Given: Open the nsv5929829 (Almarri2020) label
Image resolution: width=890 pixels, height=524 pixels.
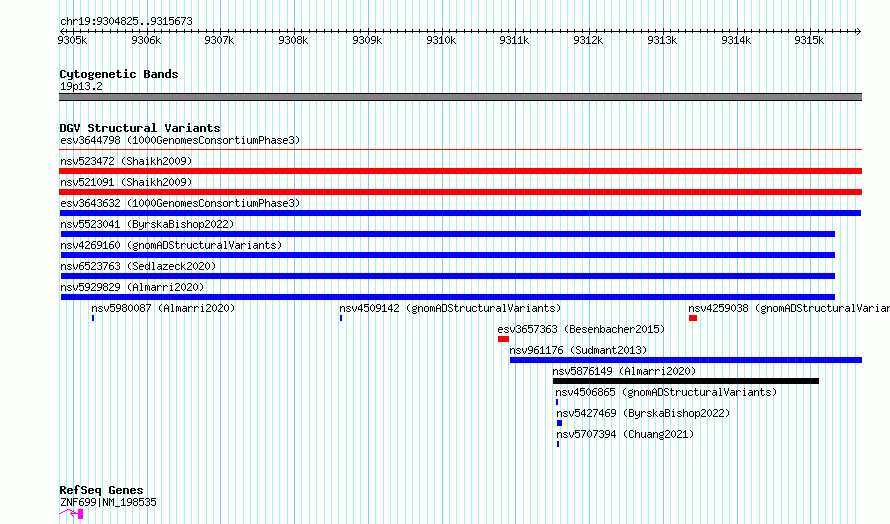Looking at the screenshot, I should coord(132,287).
